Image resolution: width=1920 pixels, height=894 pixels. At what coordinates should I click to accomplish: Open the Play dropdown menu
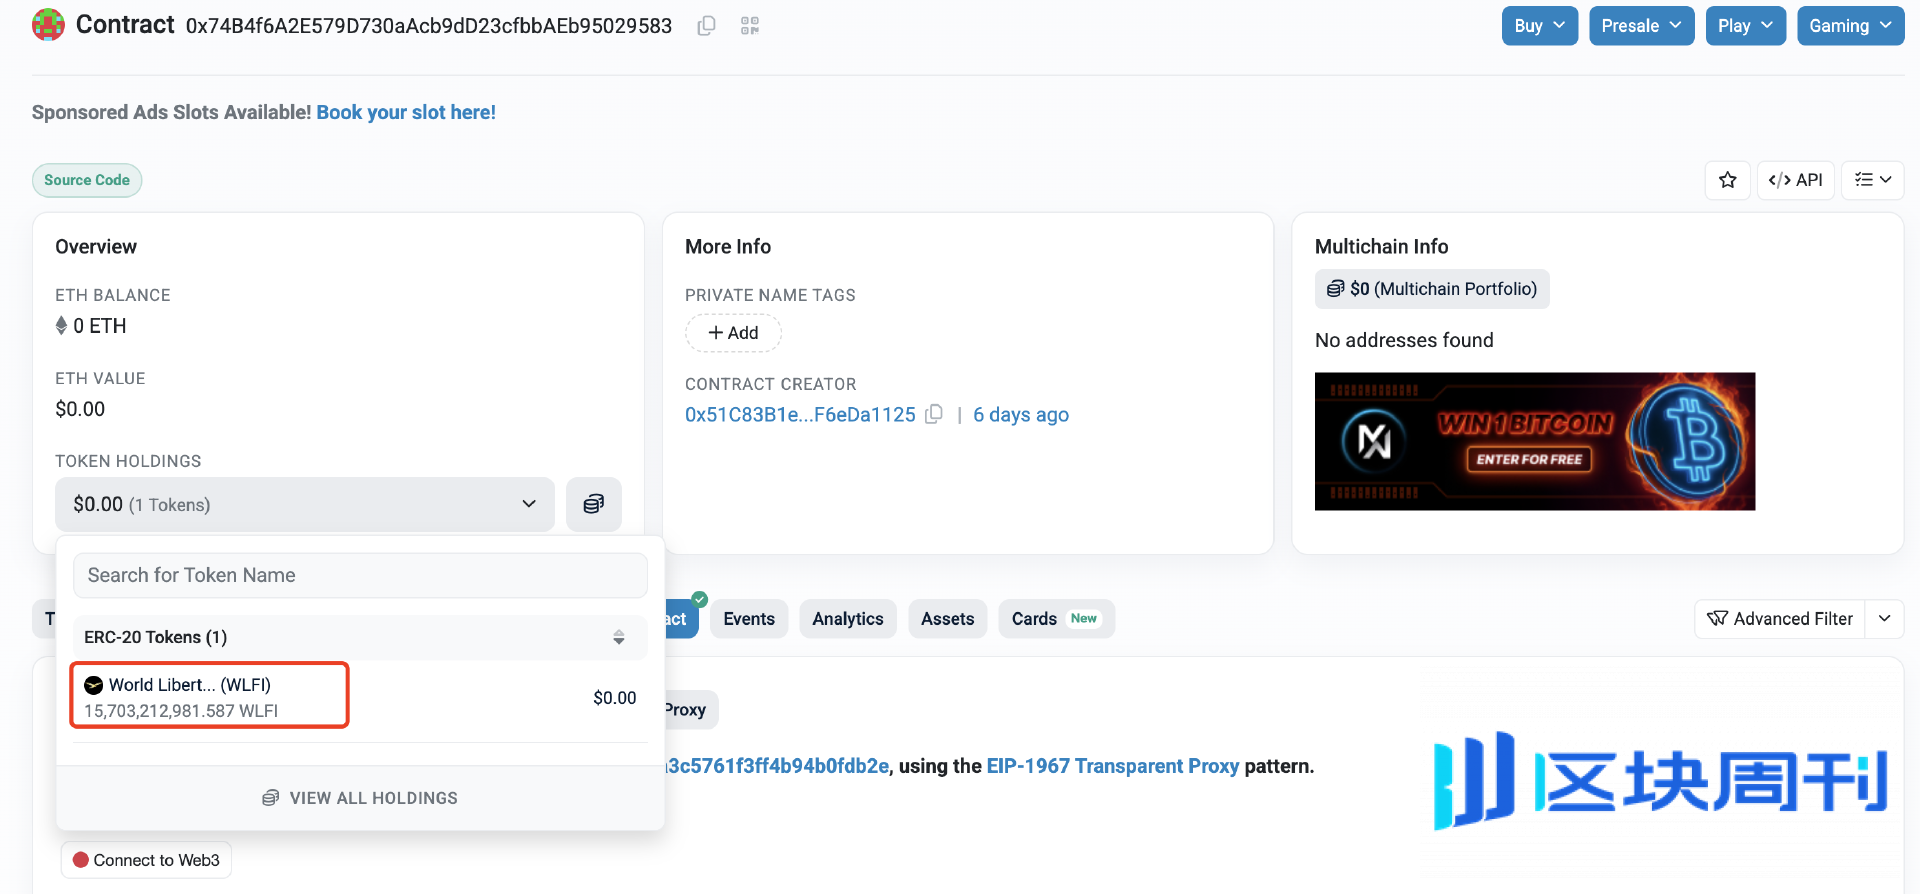[1745, 26]
